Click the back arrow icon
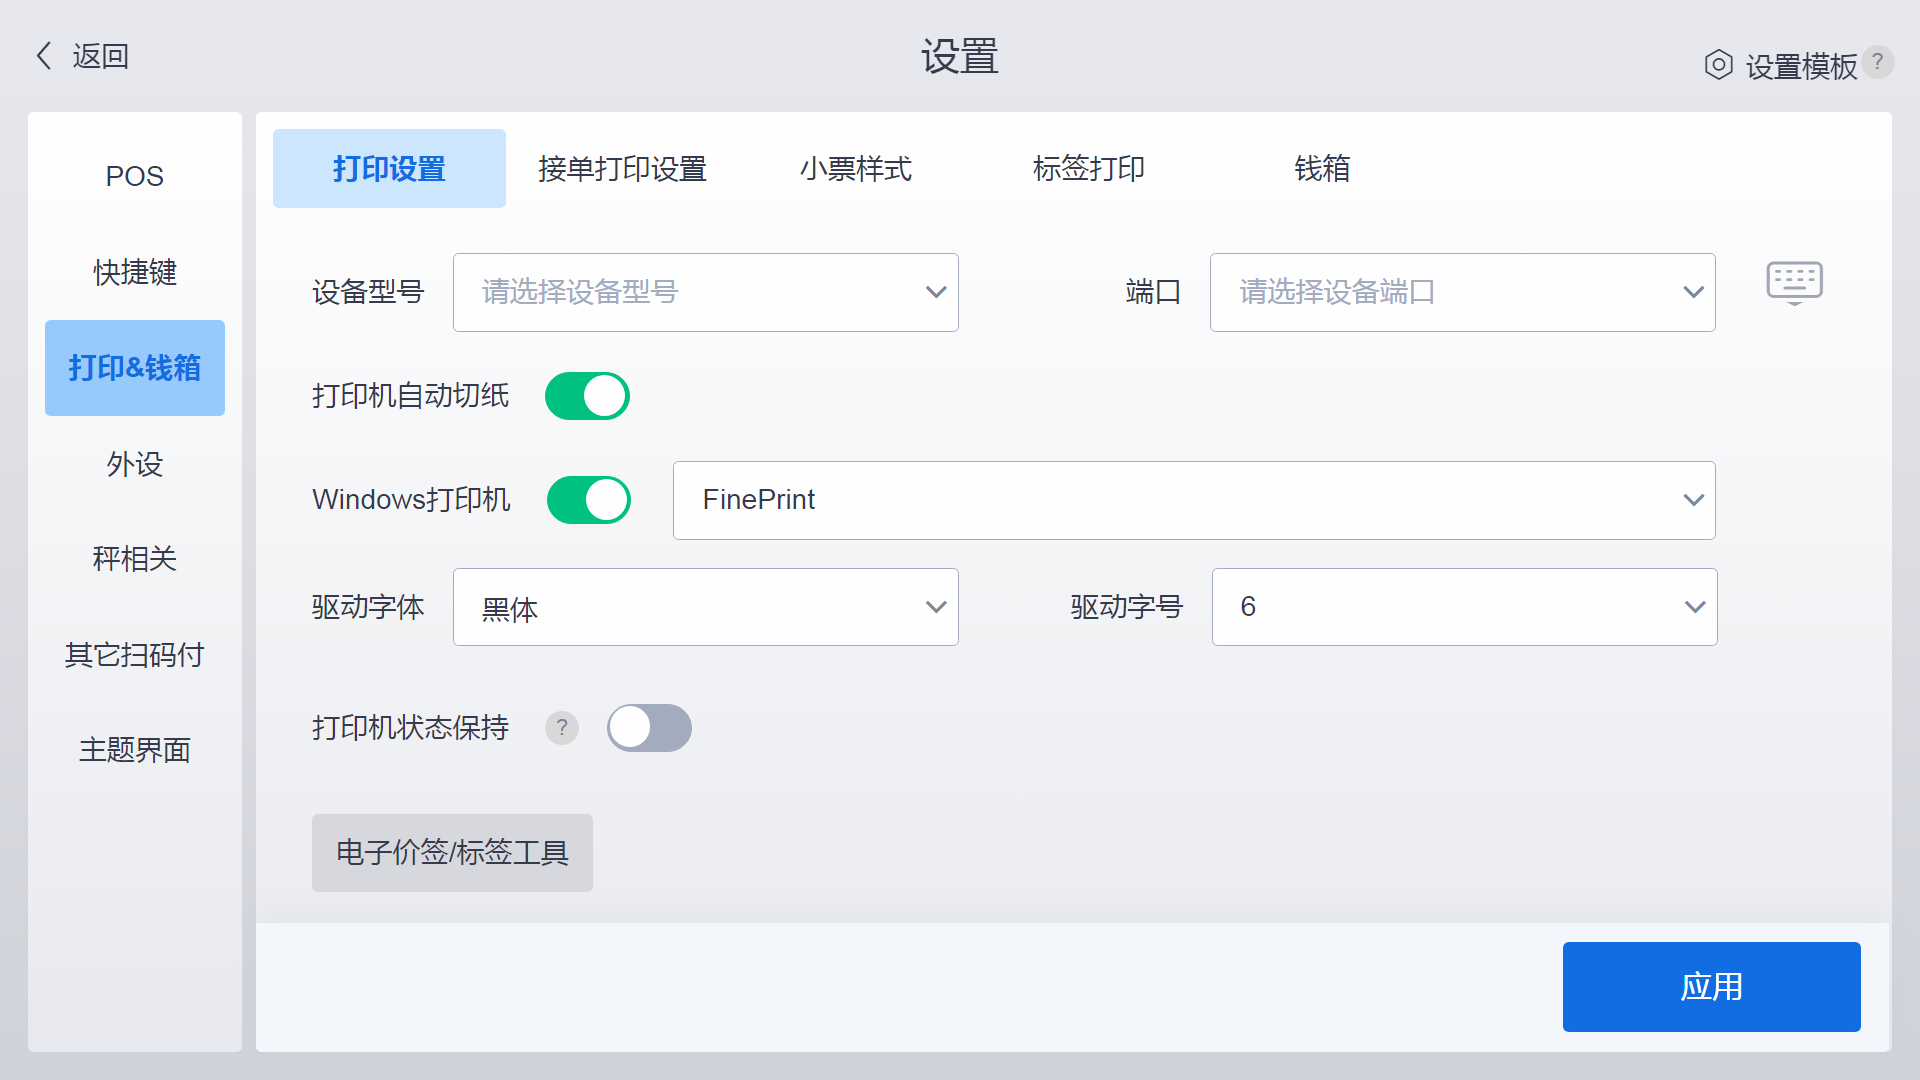Viewport: 1920px width, 1080px height. click(44, 56)
